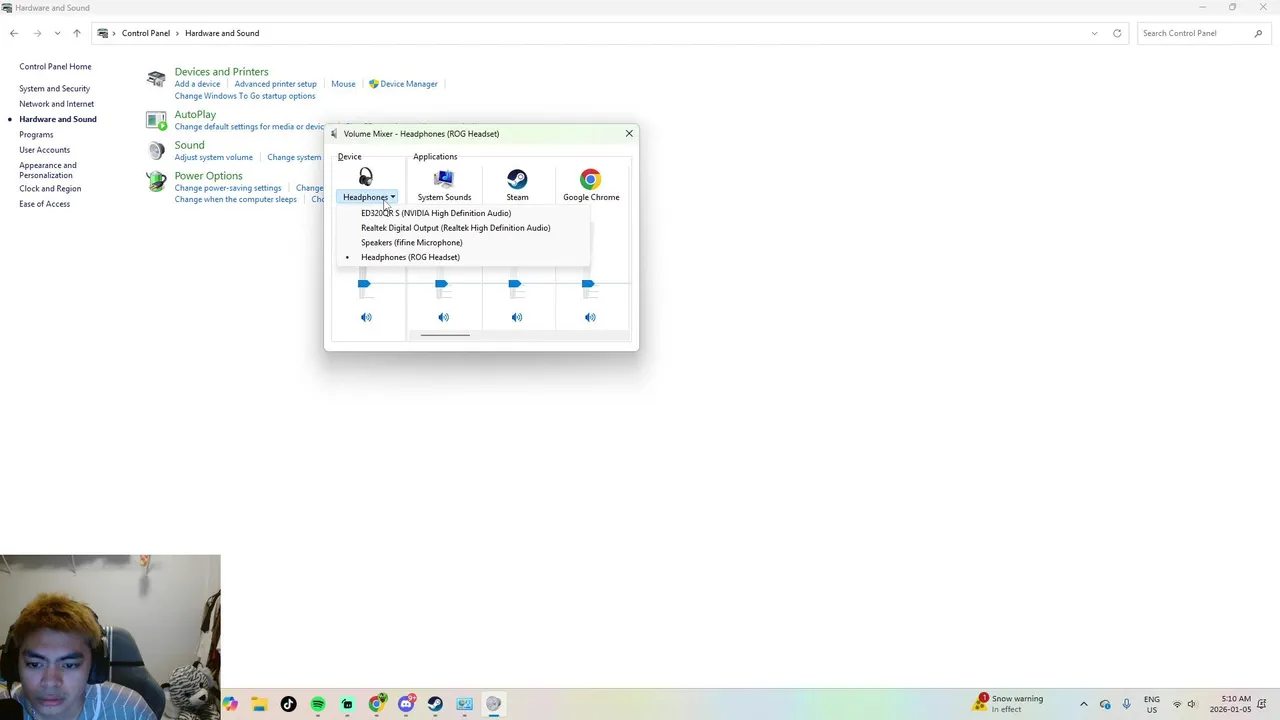Mute Google Chrome volume in the mixer
This screenshot has height=720, width=1280.
(x=590, y=317)
